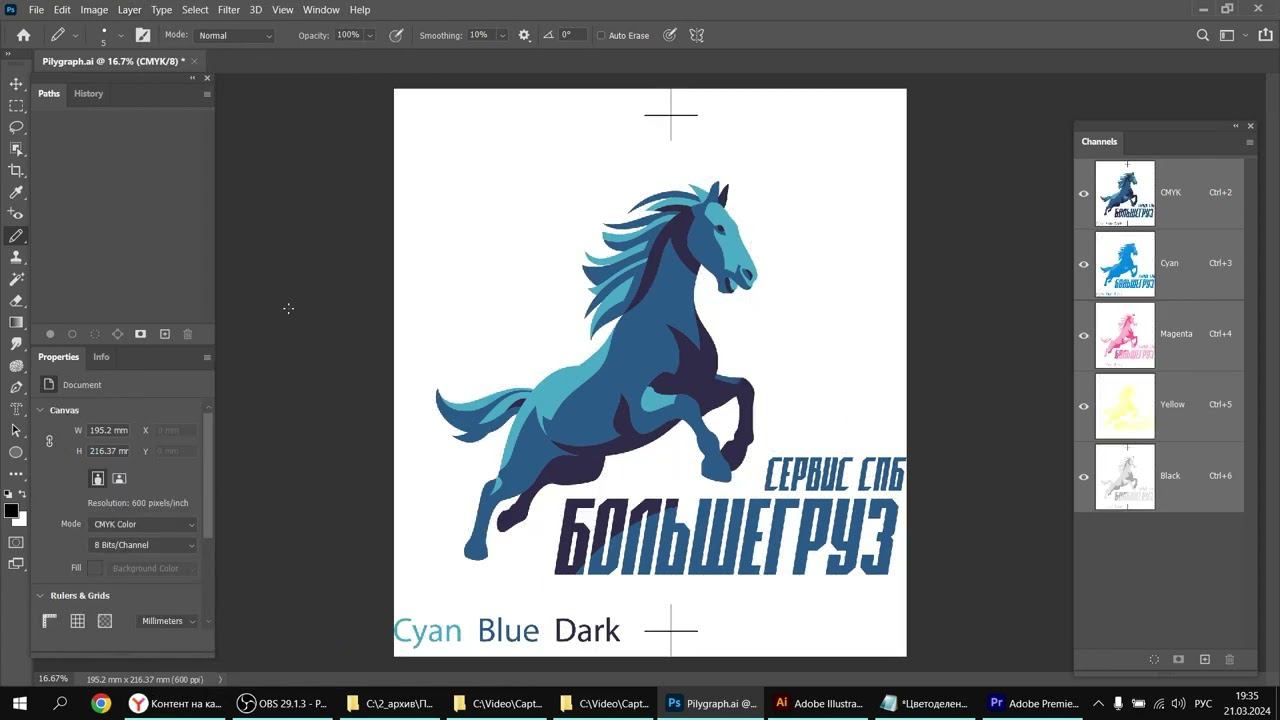Image resolution: width=1280 pixels, height=720 pixels.
Task: Set canvas to landscape orientation
Action: [119, 479]
